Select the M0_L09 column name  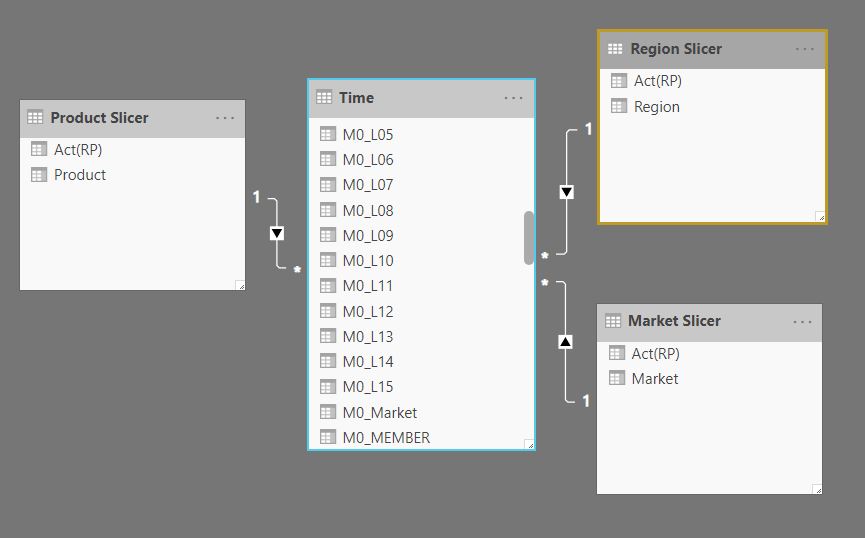tap(368, 236)
